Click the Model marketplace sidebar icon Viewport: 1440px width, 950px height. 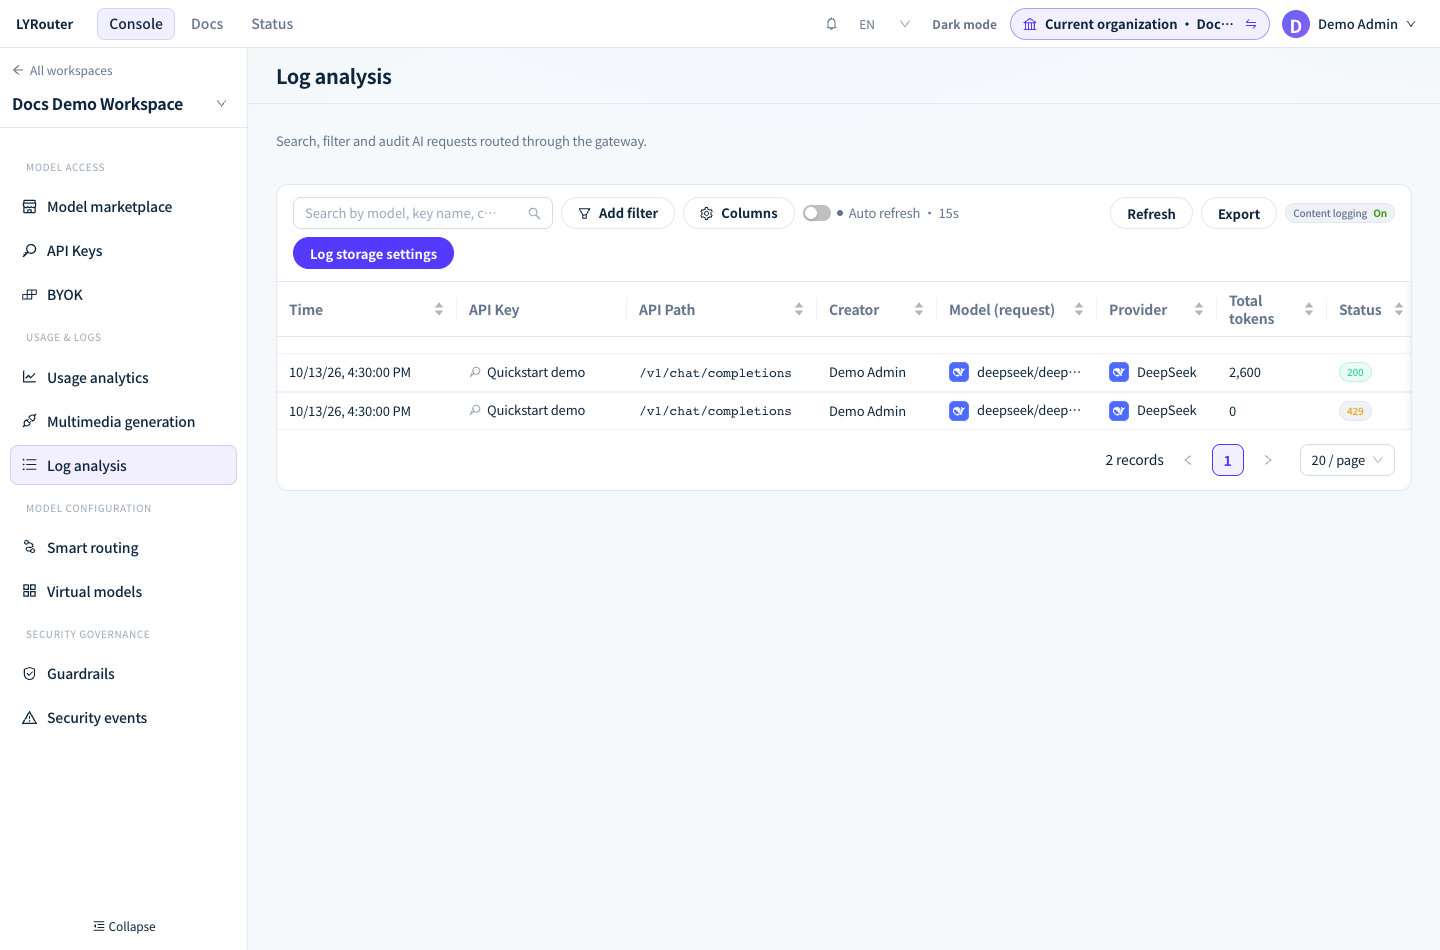[29, 207]
